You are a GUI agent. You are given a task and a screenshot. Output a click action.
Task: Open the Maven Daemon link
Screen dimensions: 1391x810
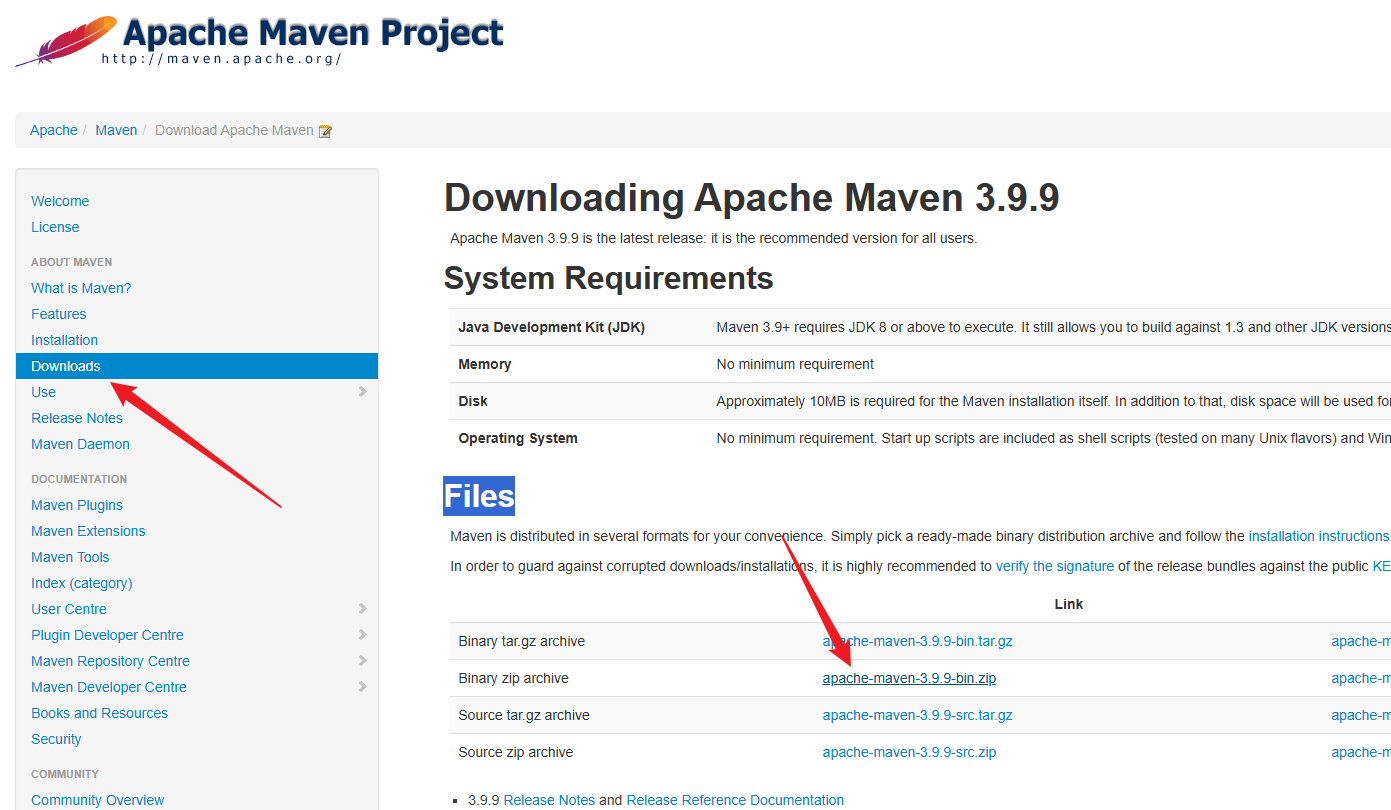[81, 444]
